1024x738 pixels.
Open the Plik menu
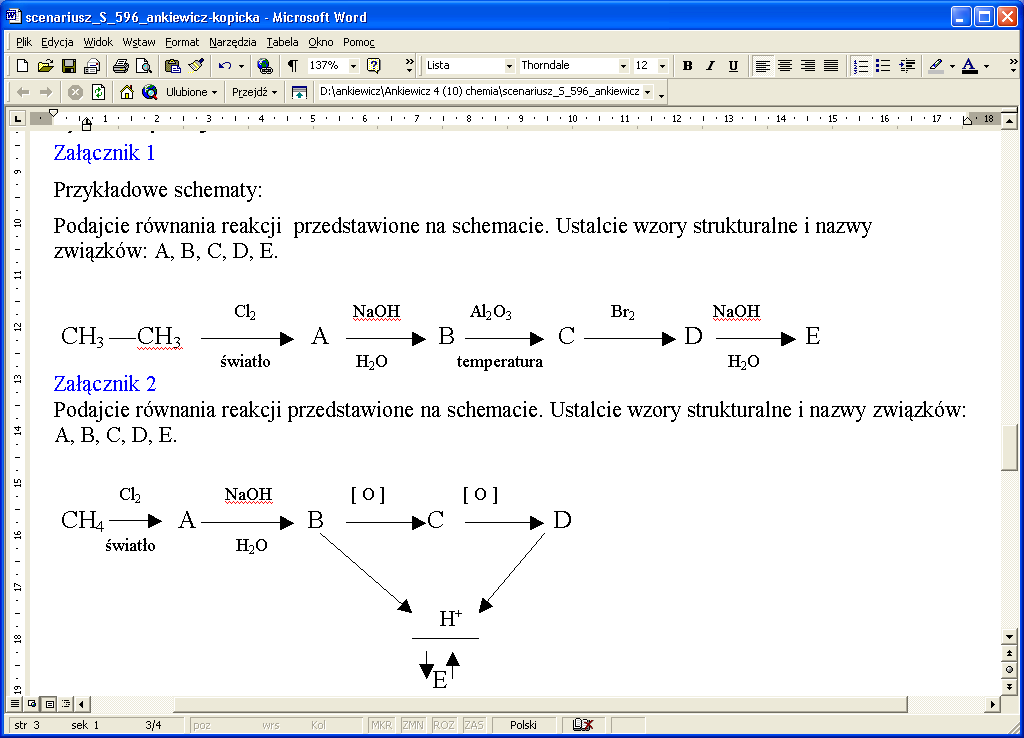24,42
